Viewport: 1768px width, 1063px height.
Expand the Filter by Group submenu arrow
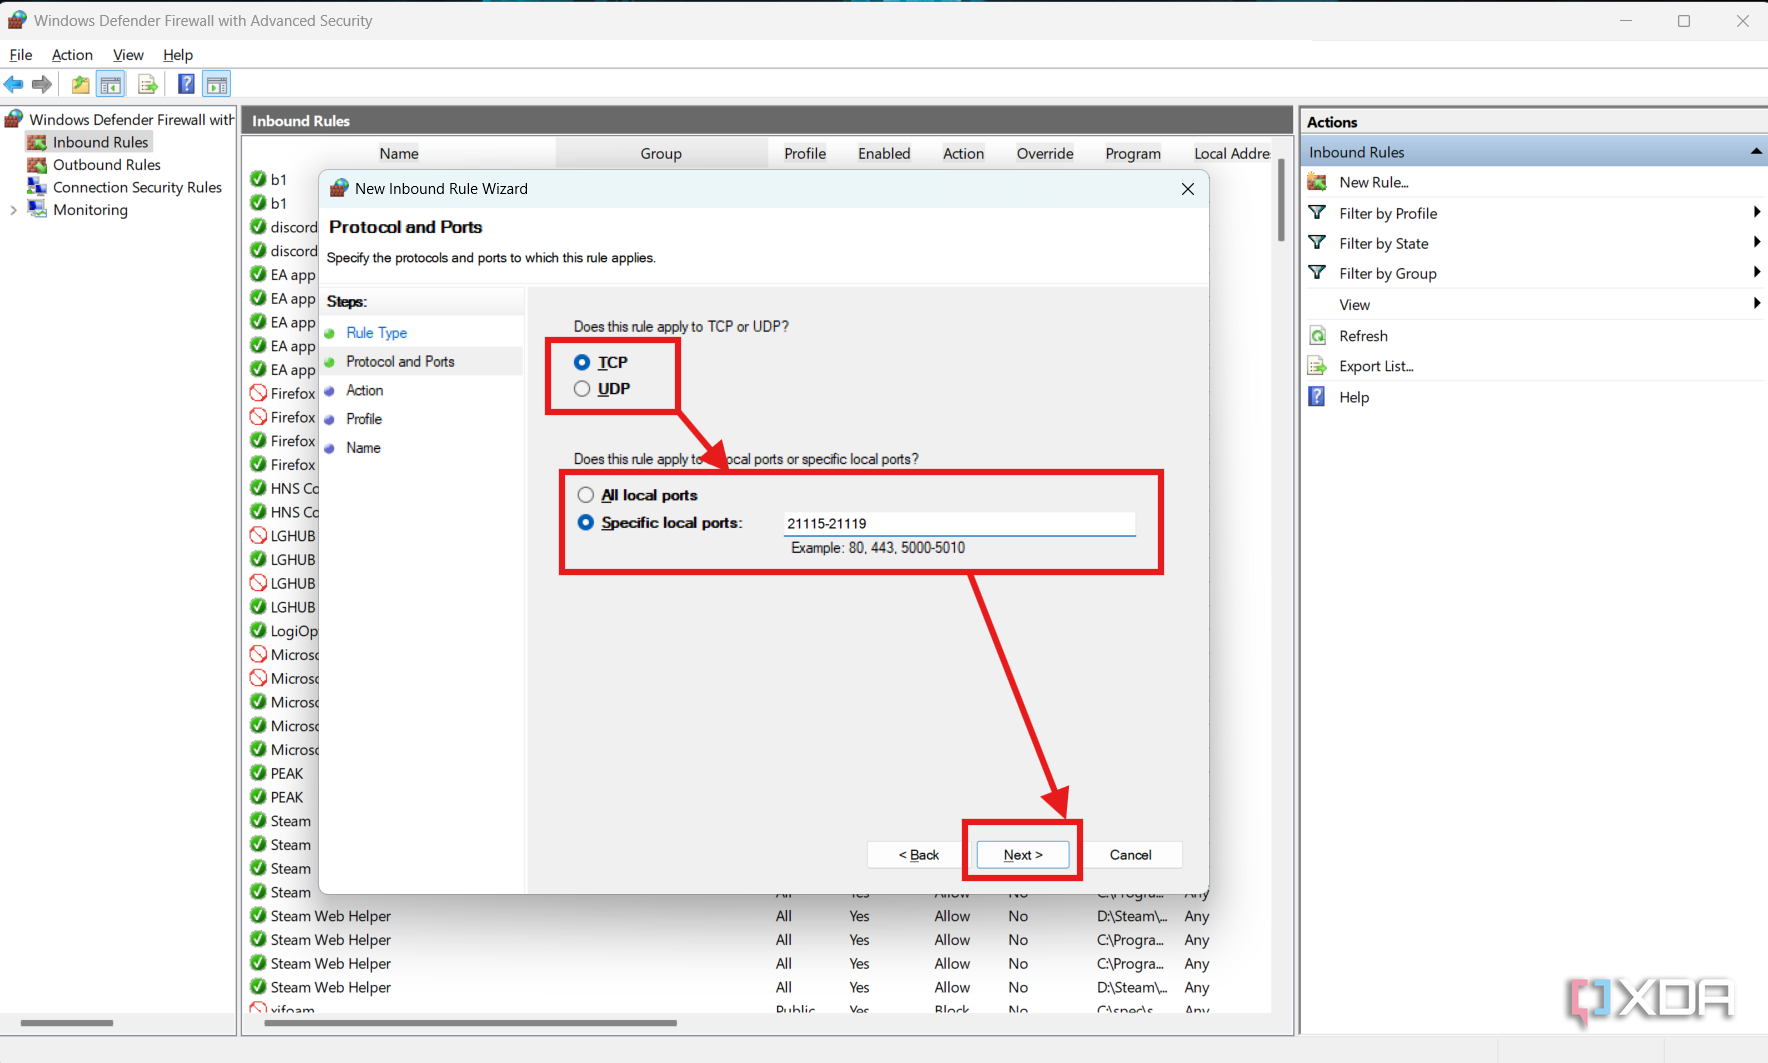coord(1756,272)
